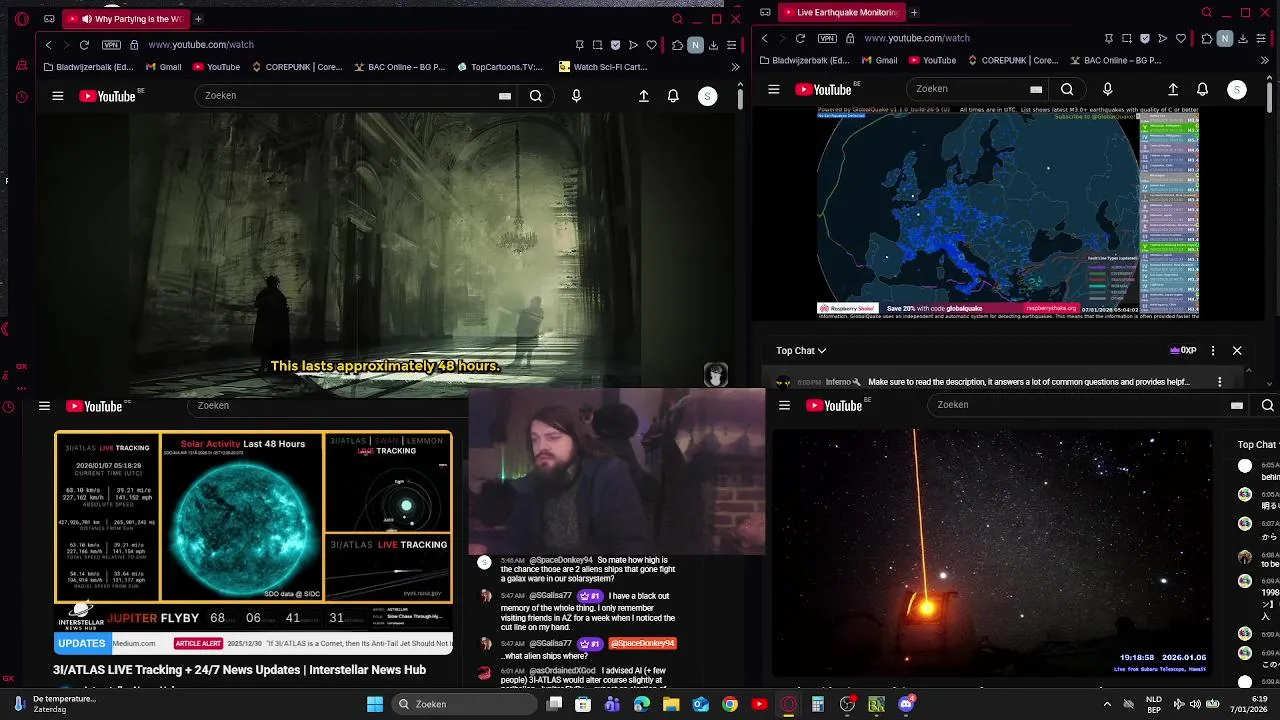
Task: Start voice search microphone in earthquake window
Action: (1107, 89)
